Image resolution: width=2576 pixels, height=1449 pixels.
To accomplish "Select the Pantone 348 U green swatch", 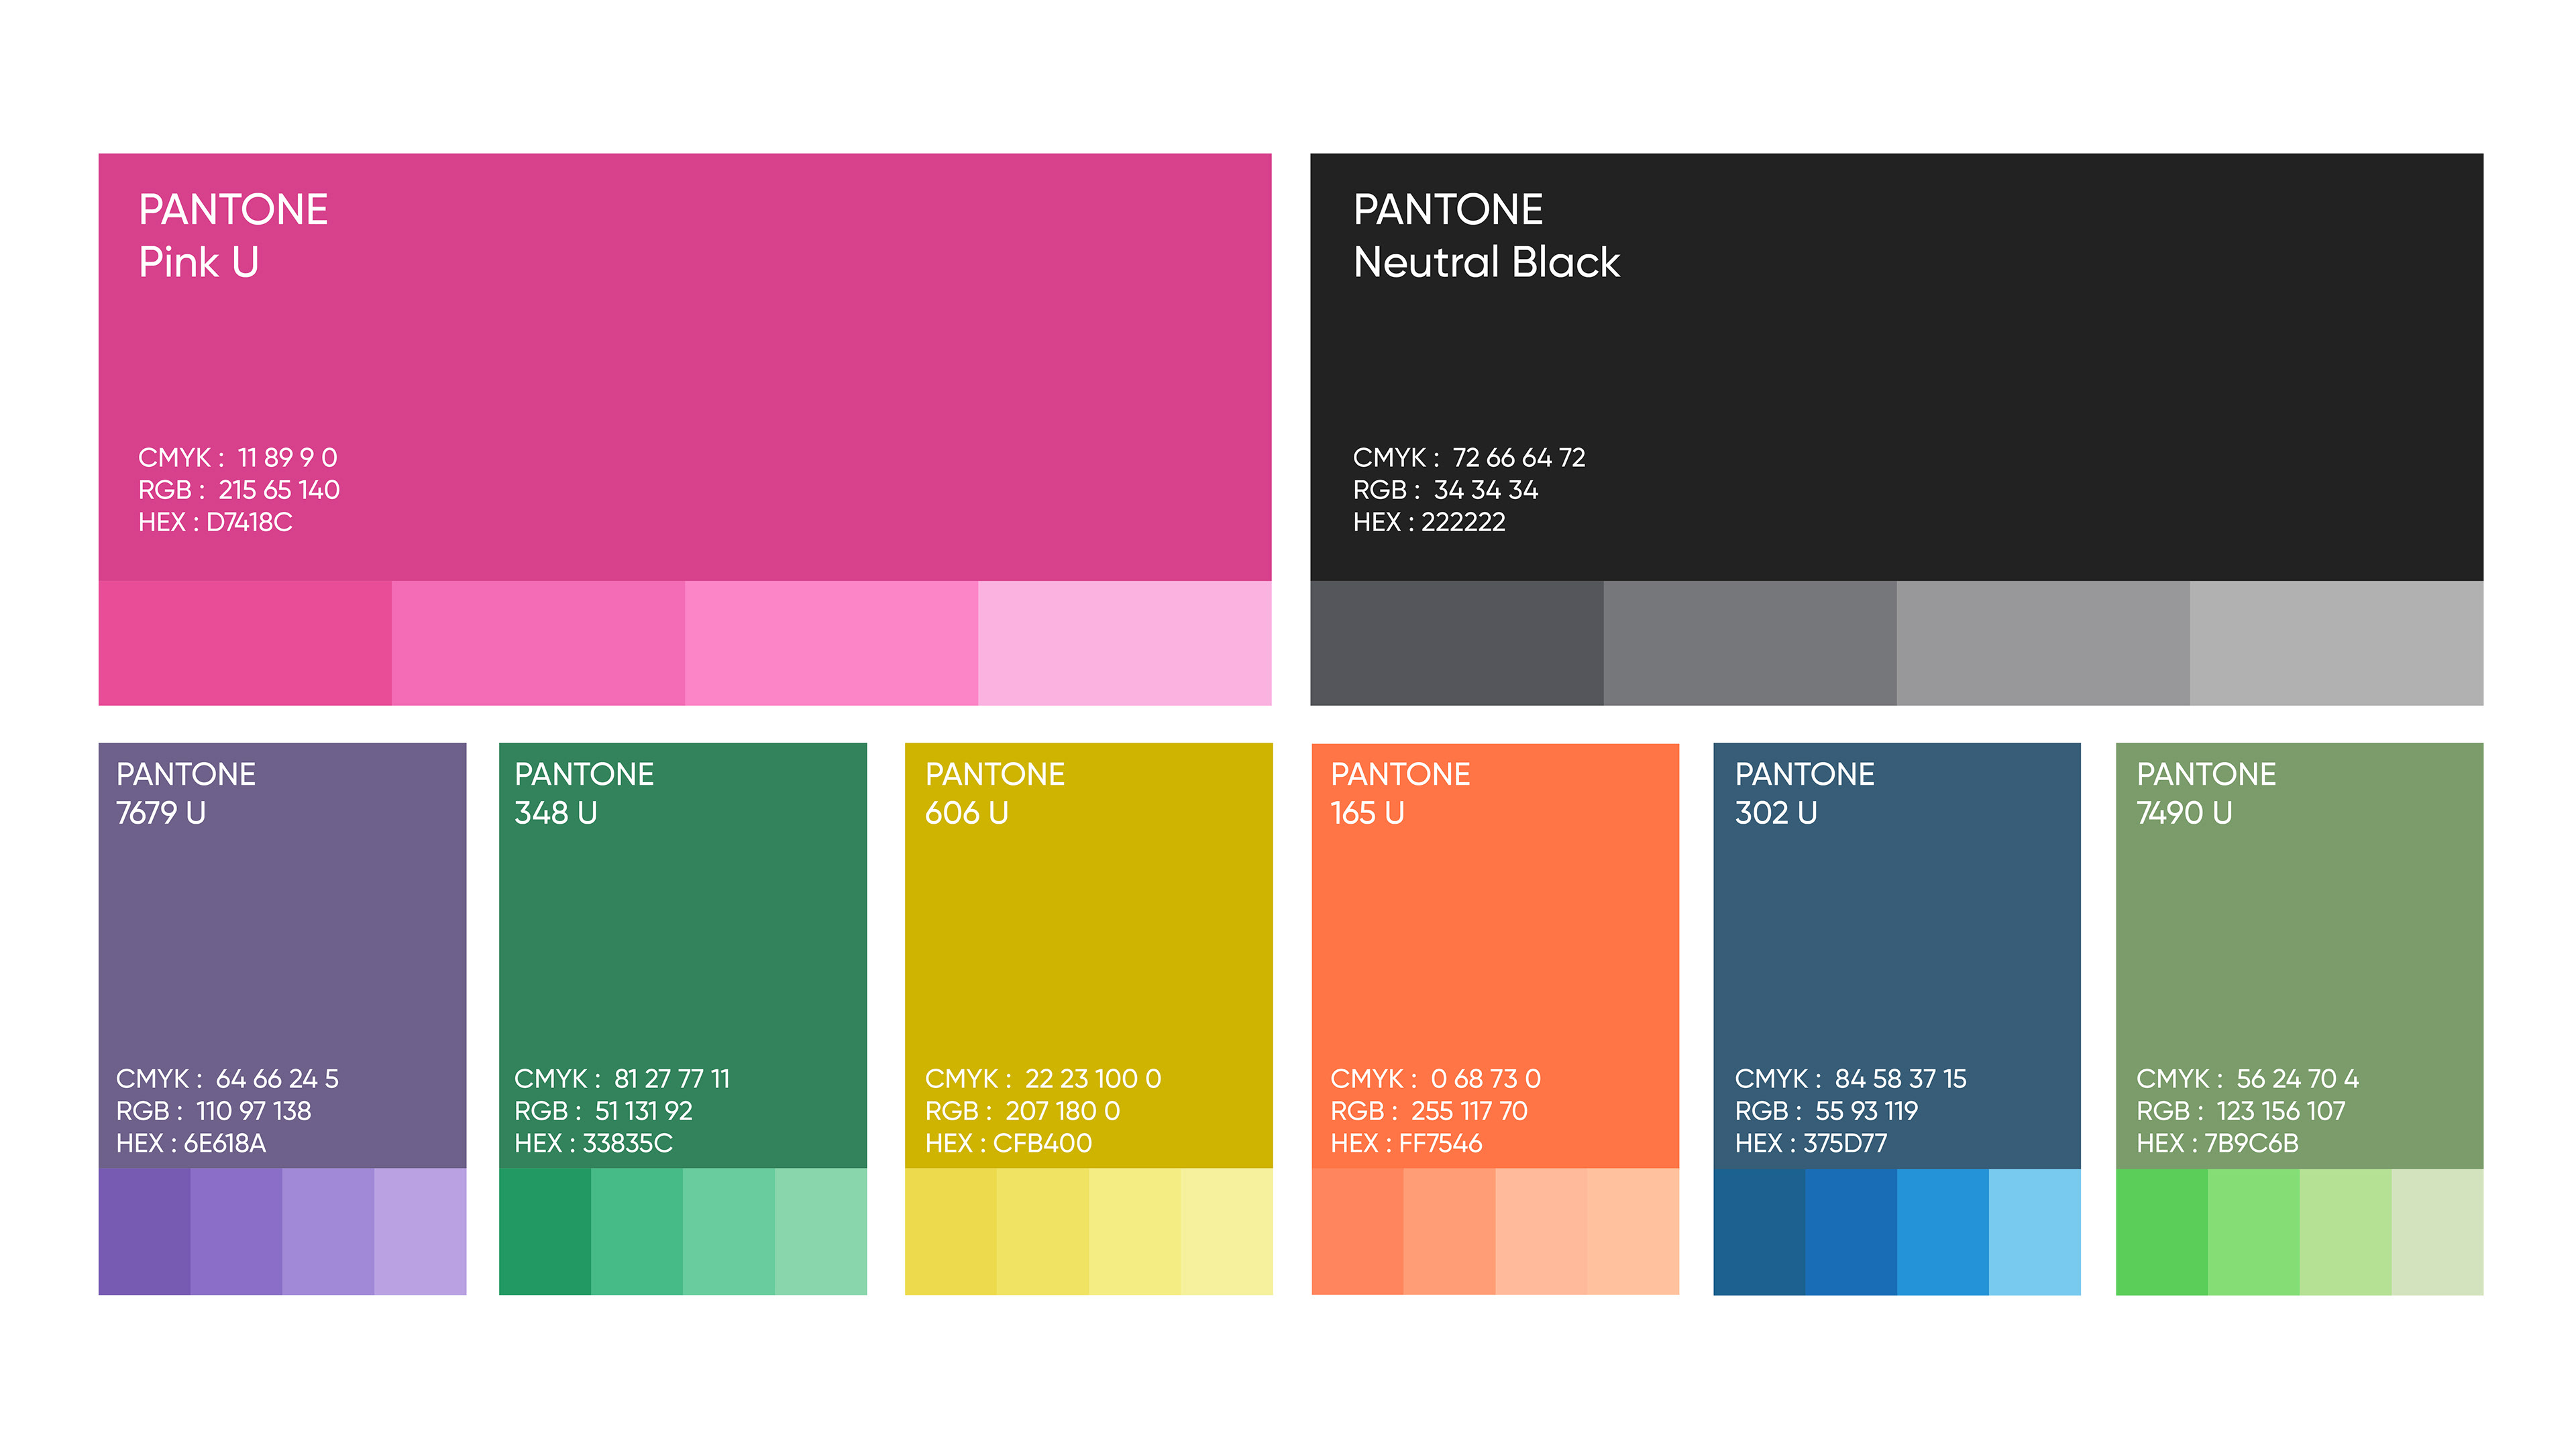I will pyautogui.click(x=683, y=955).
